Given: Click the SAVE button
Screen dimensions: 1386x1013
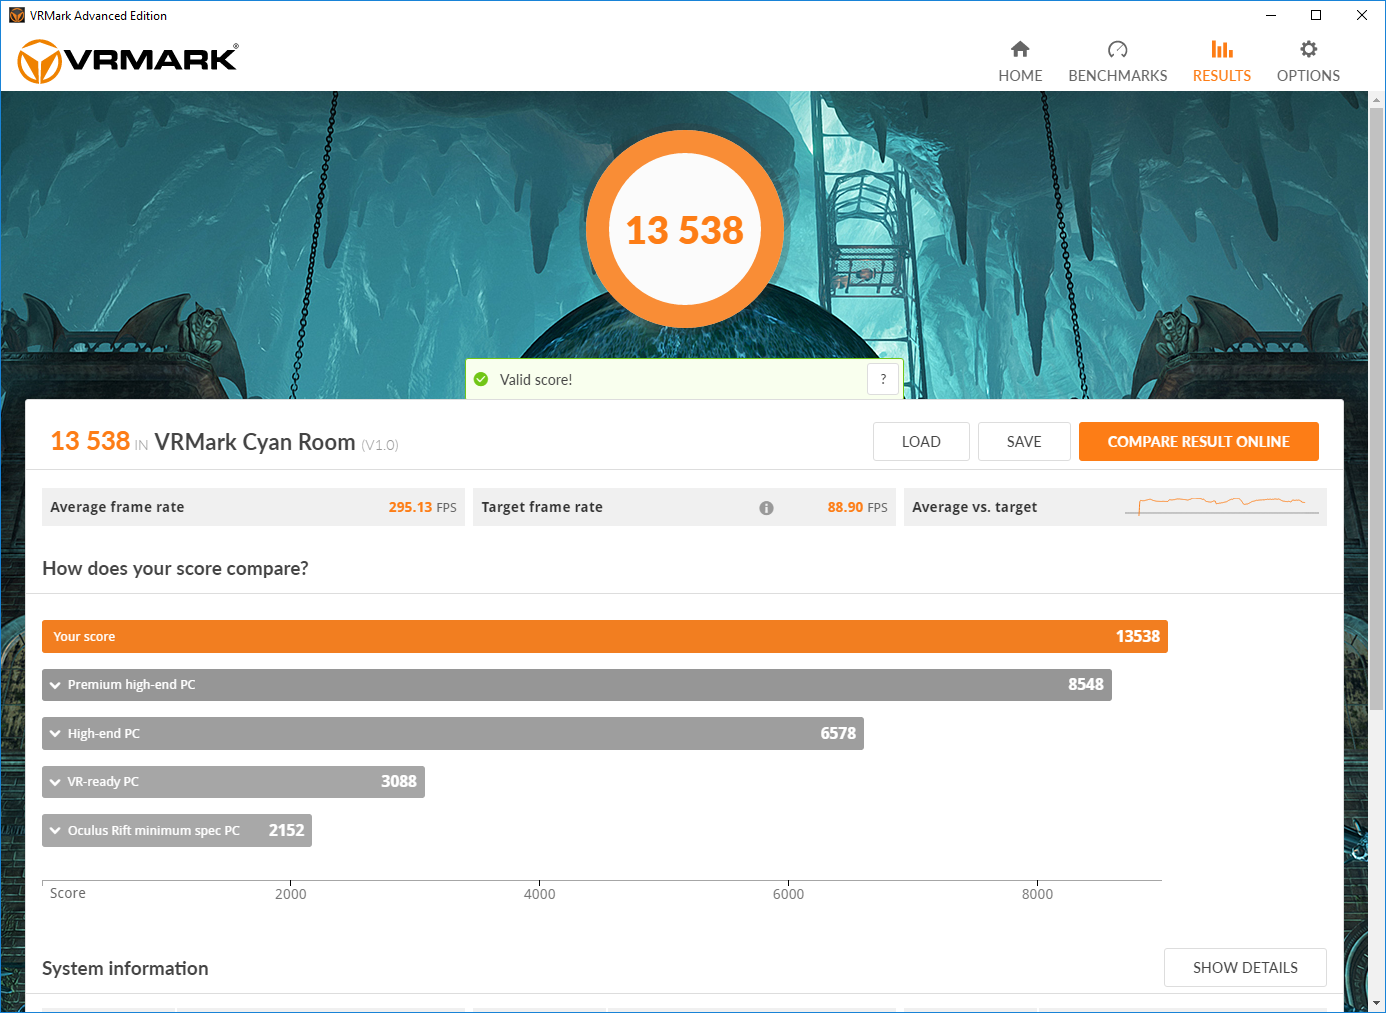Looking at the screenshot, I should coord(1024,441).
